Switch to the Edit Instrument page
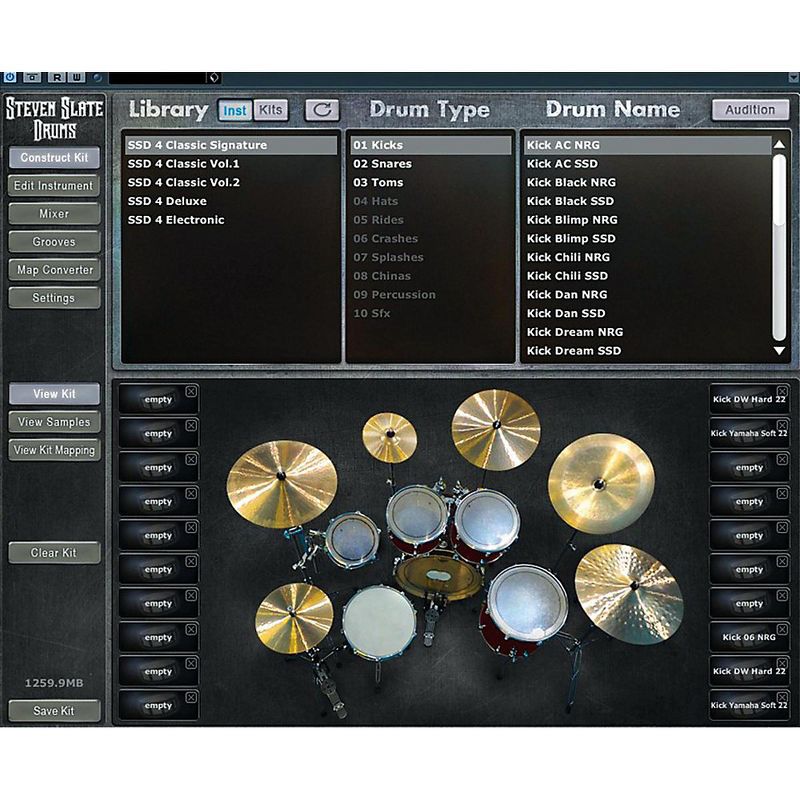 54,186
